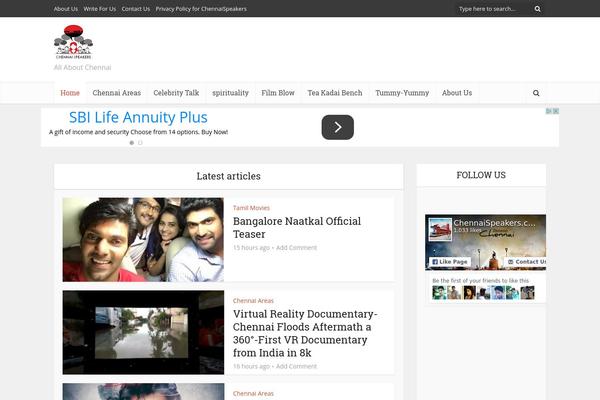Click the Facebook Contact Us button
The height and width of the screenshot is (400, 600).
(x=527, y=262)
